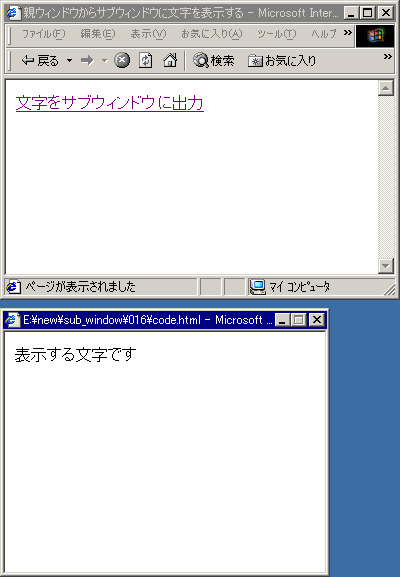Open the 編集(E) menu
The width and height of the screenshot is (400, 577).
click(x=98, y=34)
